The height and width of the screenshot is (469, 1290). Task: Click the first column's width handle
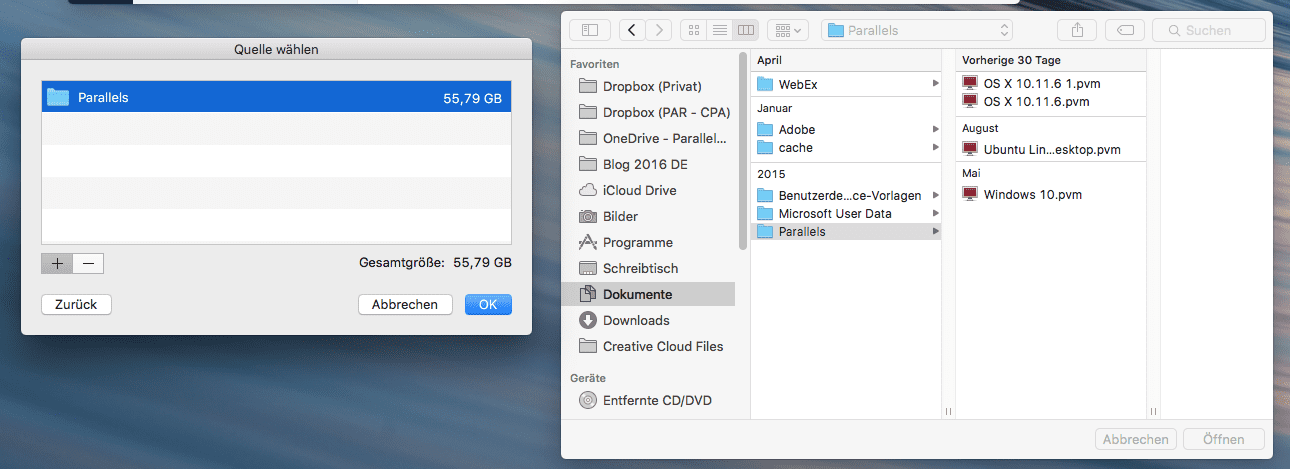[x=947, y=411]
